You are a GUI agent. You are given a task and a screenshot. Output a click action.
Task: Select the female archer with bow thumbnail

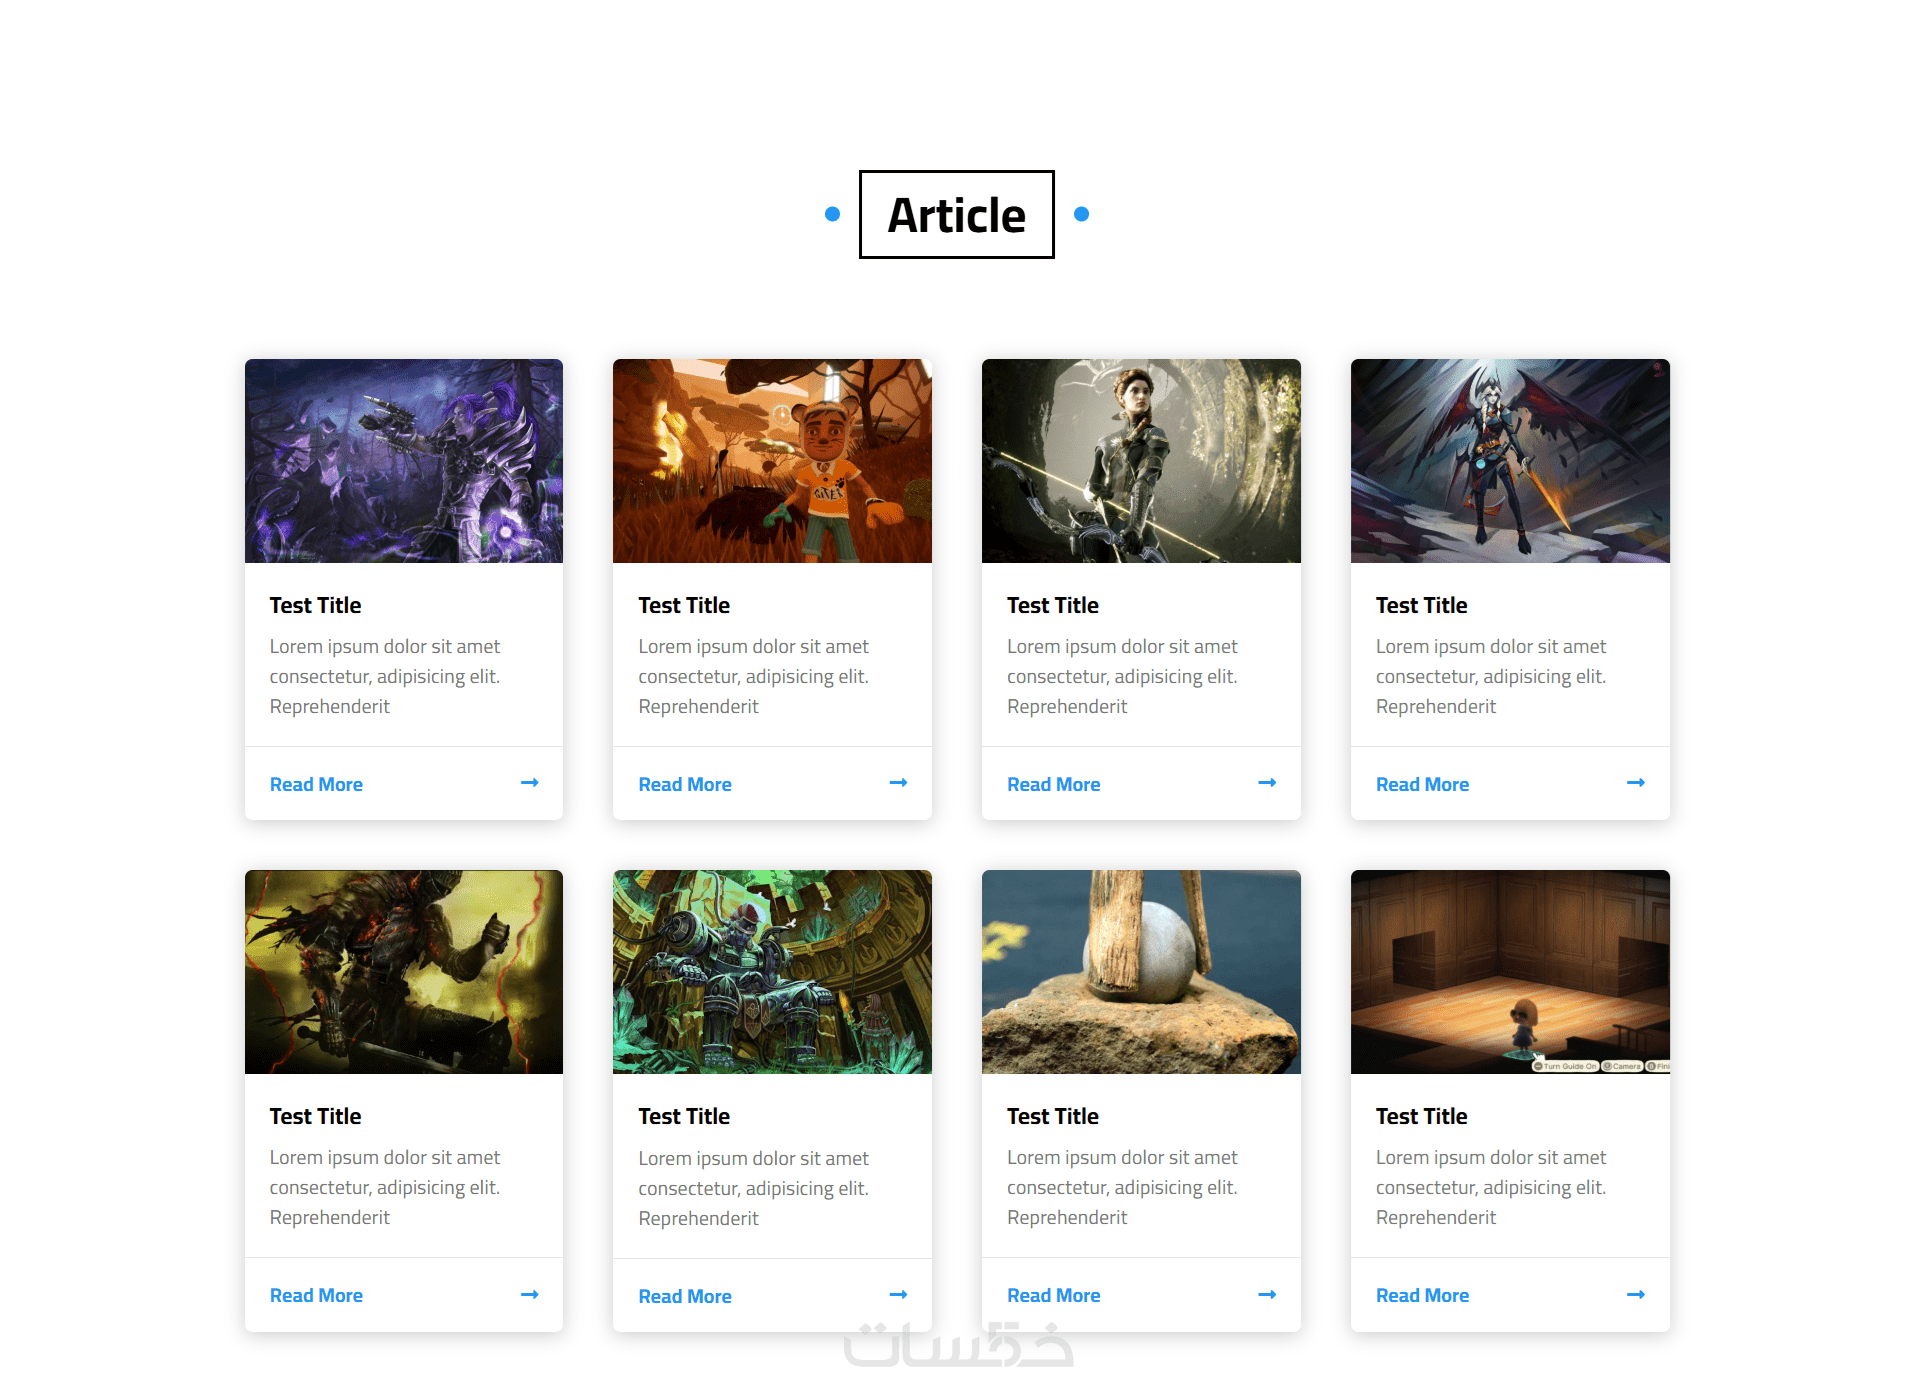click(1141, 461)
